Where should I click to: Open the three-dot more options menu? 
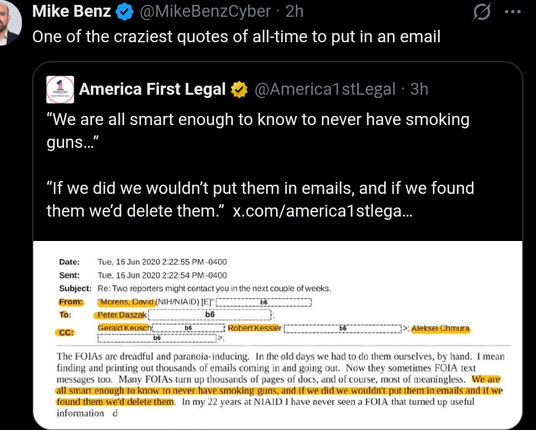pos(513,12)
